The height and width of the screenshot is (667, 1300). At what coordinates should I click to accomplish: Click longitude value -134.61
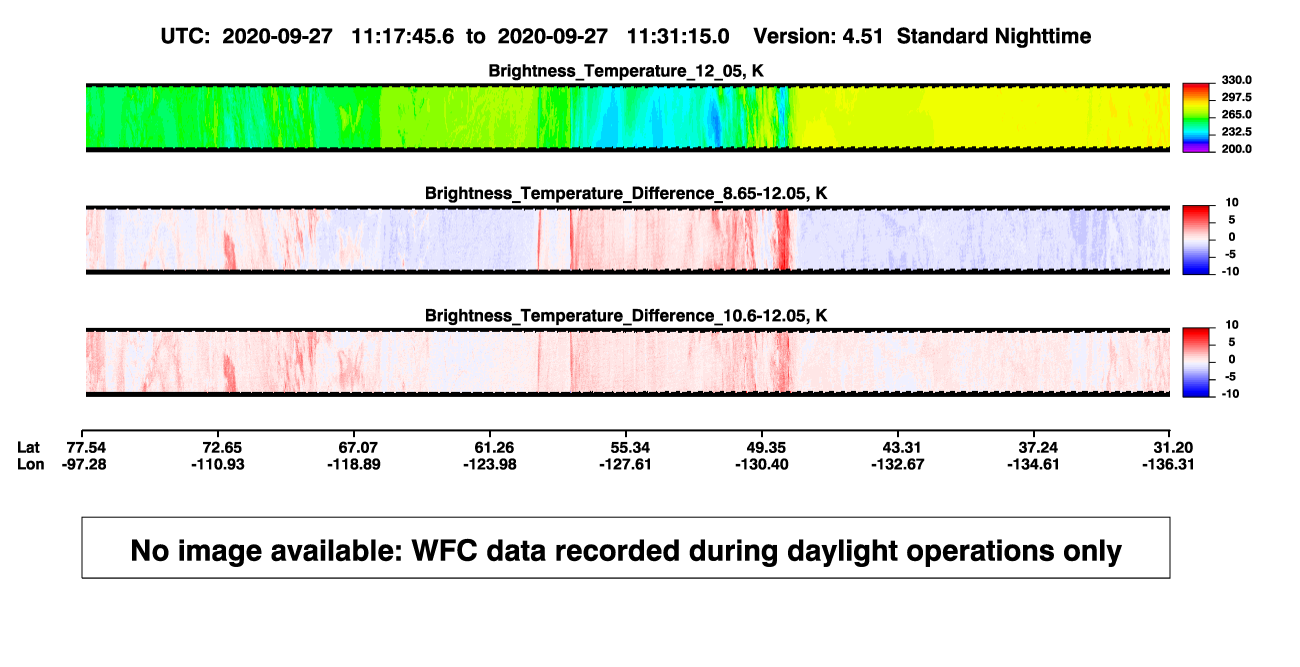[x=1036, y=464]
